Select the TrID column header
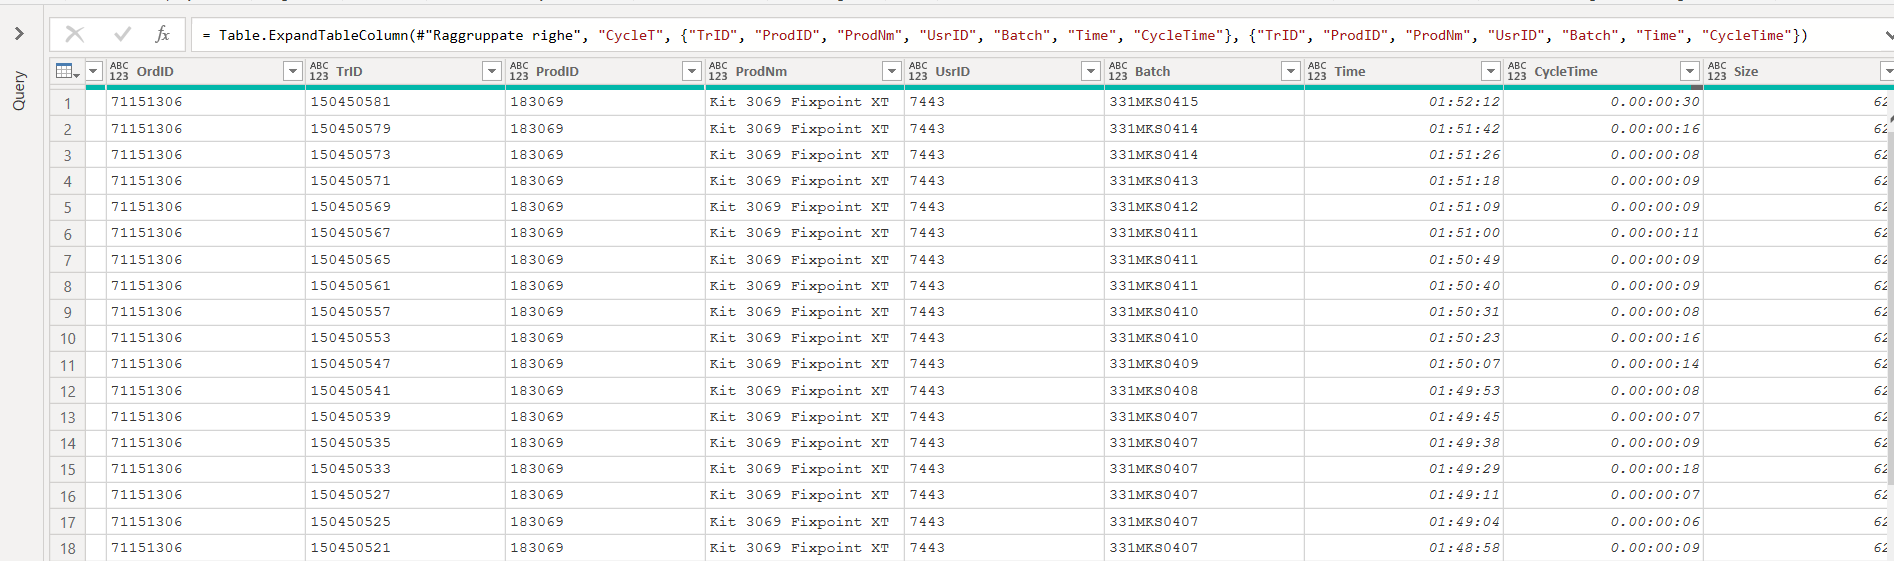This screenshot has width=1894, height=561. coord(405,71)
